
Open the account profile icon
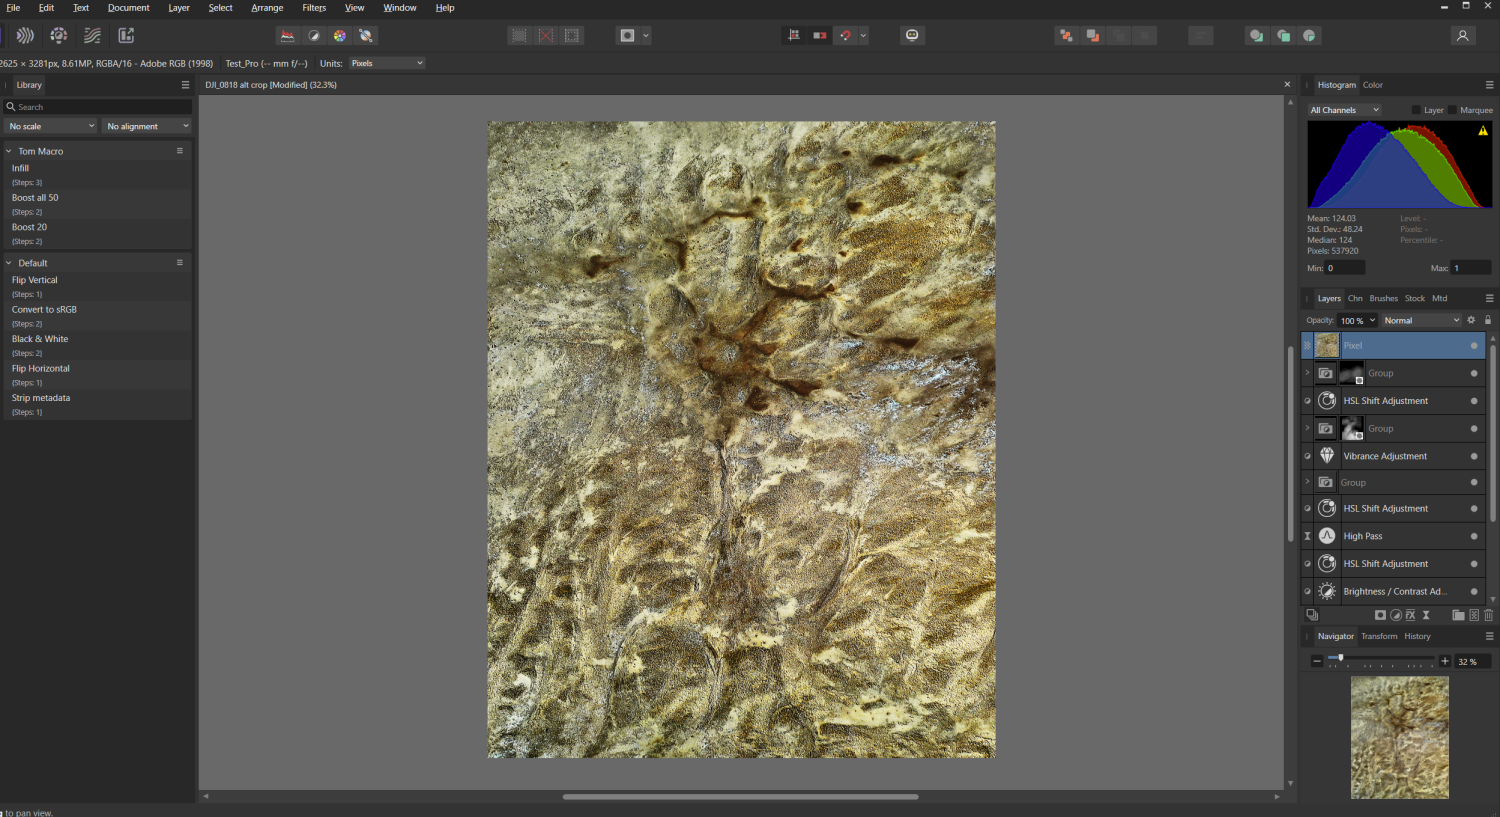(x=1462, y=36)
